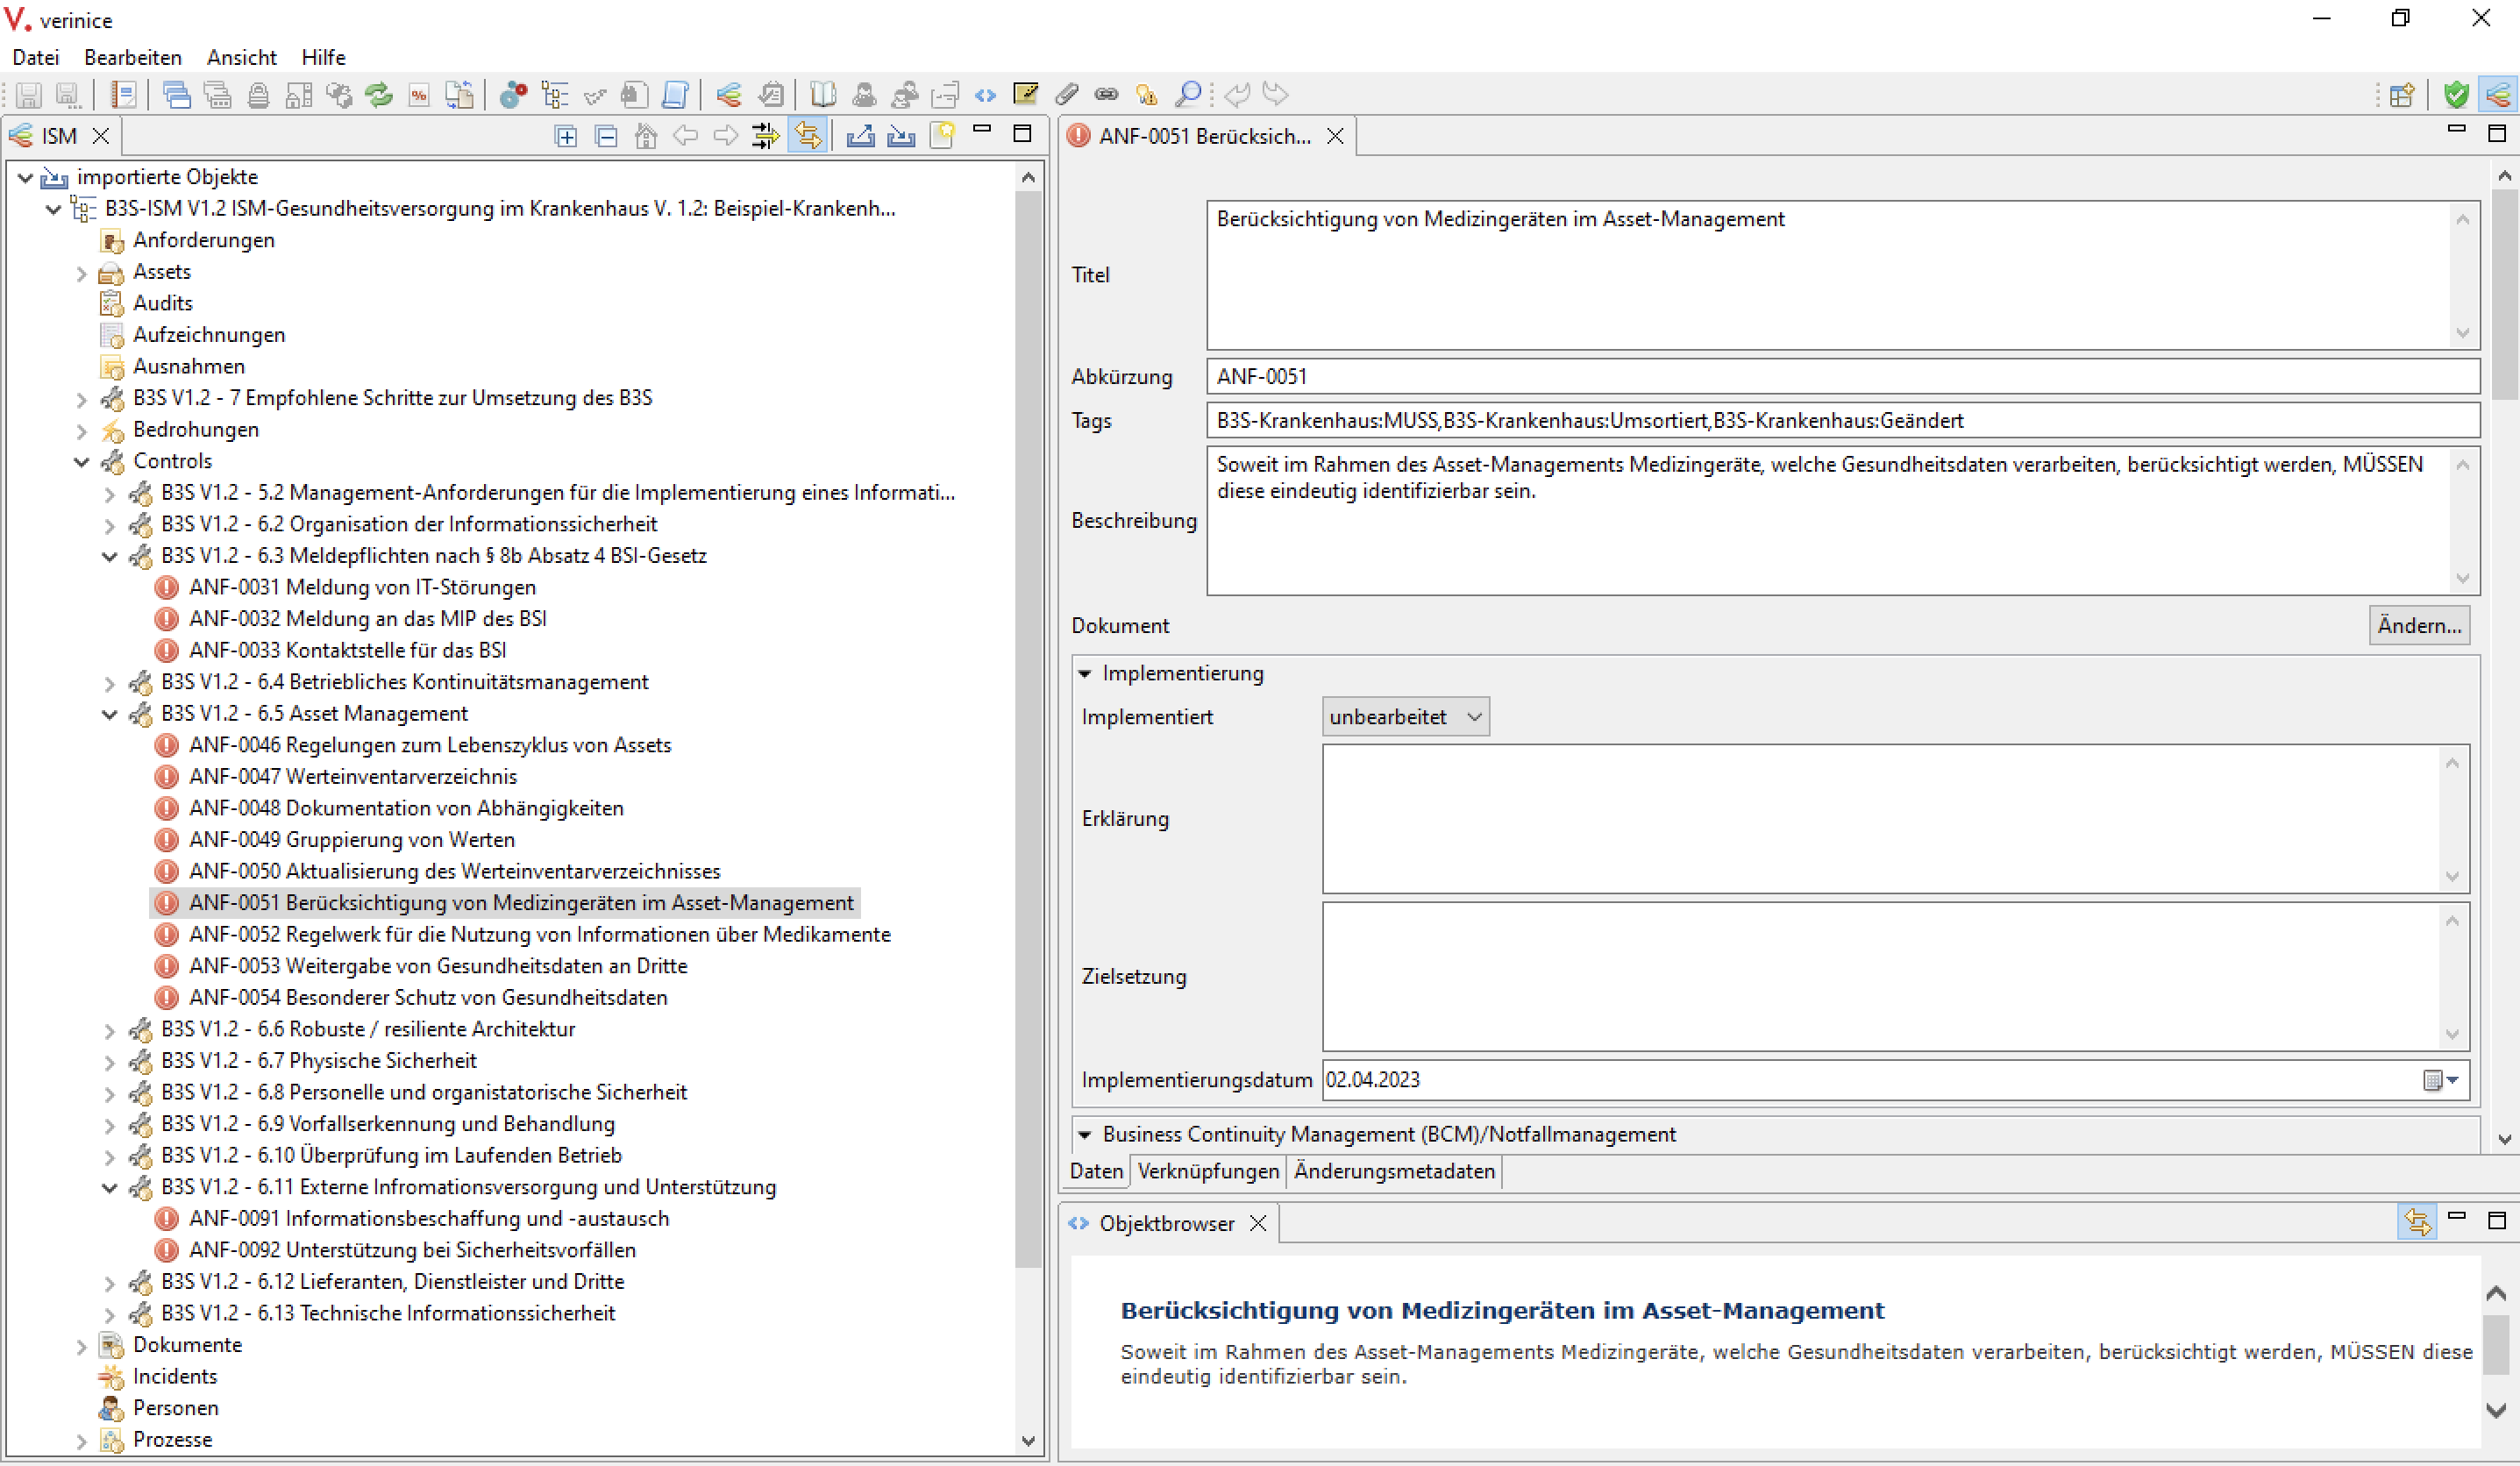The image size is (2520, 1466).
Task: Click the Open Perspective grid icon
Action: point(2402,95)
